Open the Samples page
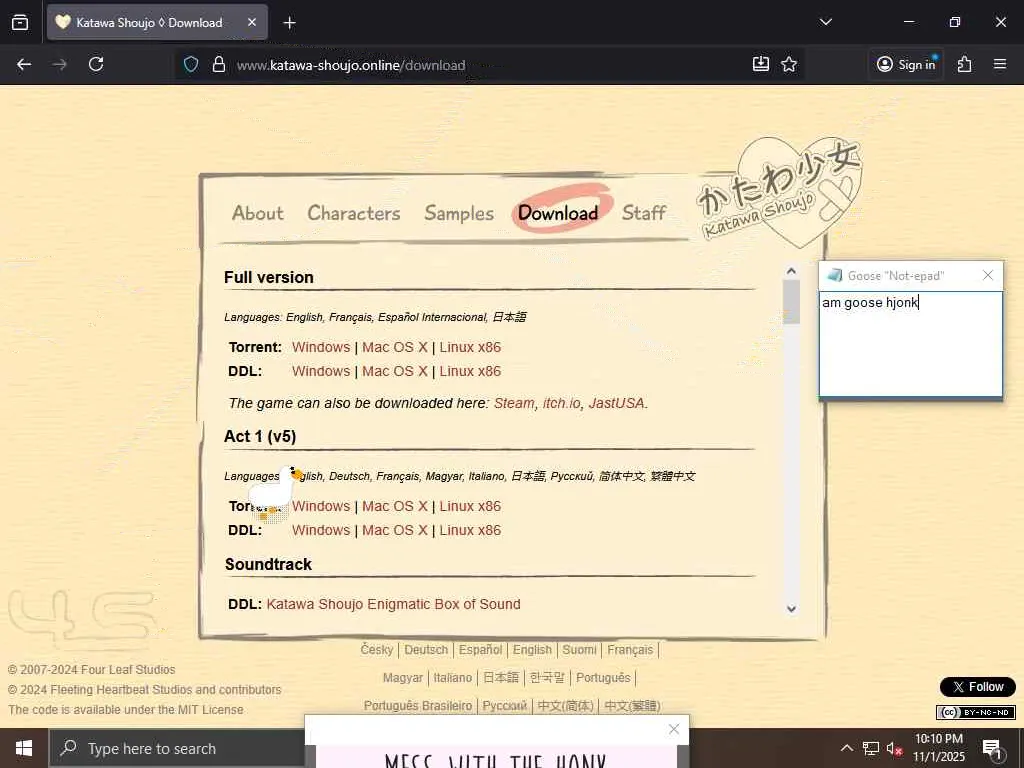The image size is (1024, 768). point(459,214)
